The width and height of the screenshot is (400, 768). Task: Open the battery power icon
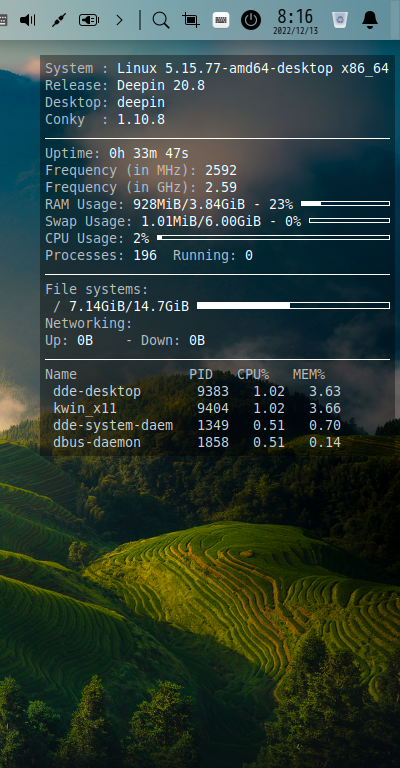click(x=89, y=20)
